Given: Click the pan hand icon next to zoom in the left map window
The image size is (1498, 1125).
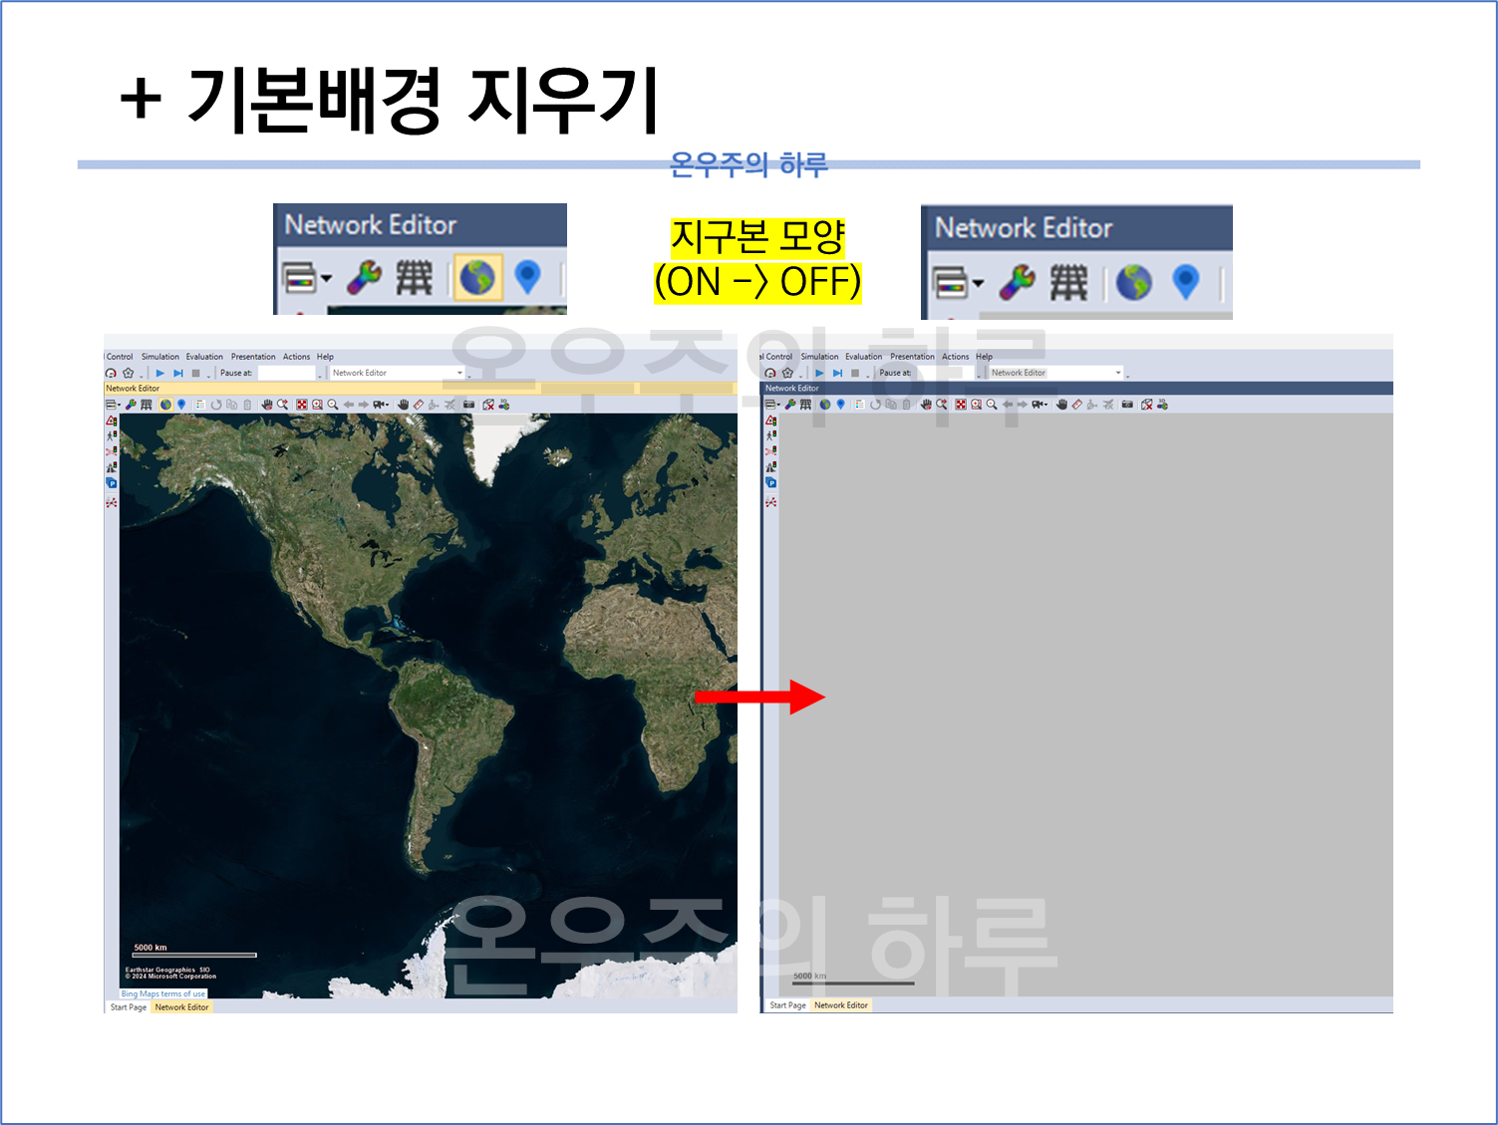Looking at the screenshot, I should point(267,405).
